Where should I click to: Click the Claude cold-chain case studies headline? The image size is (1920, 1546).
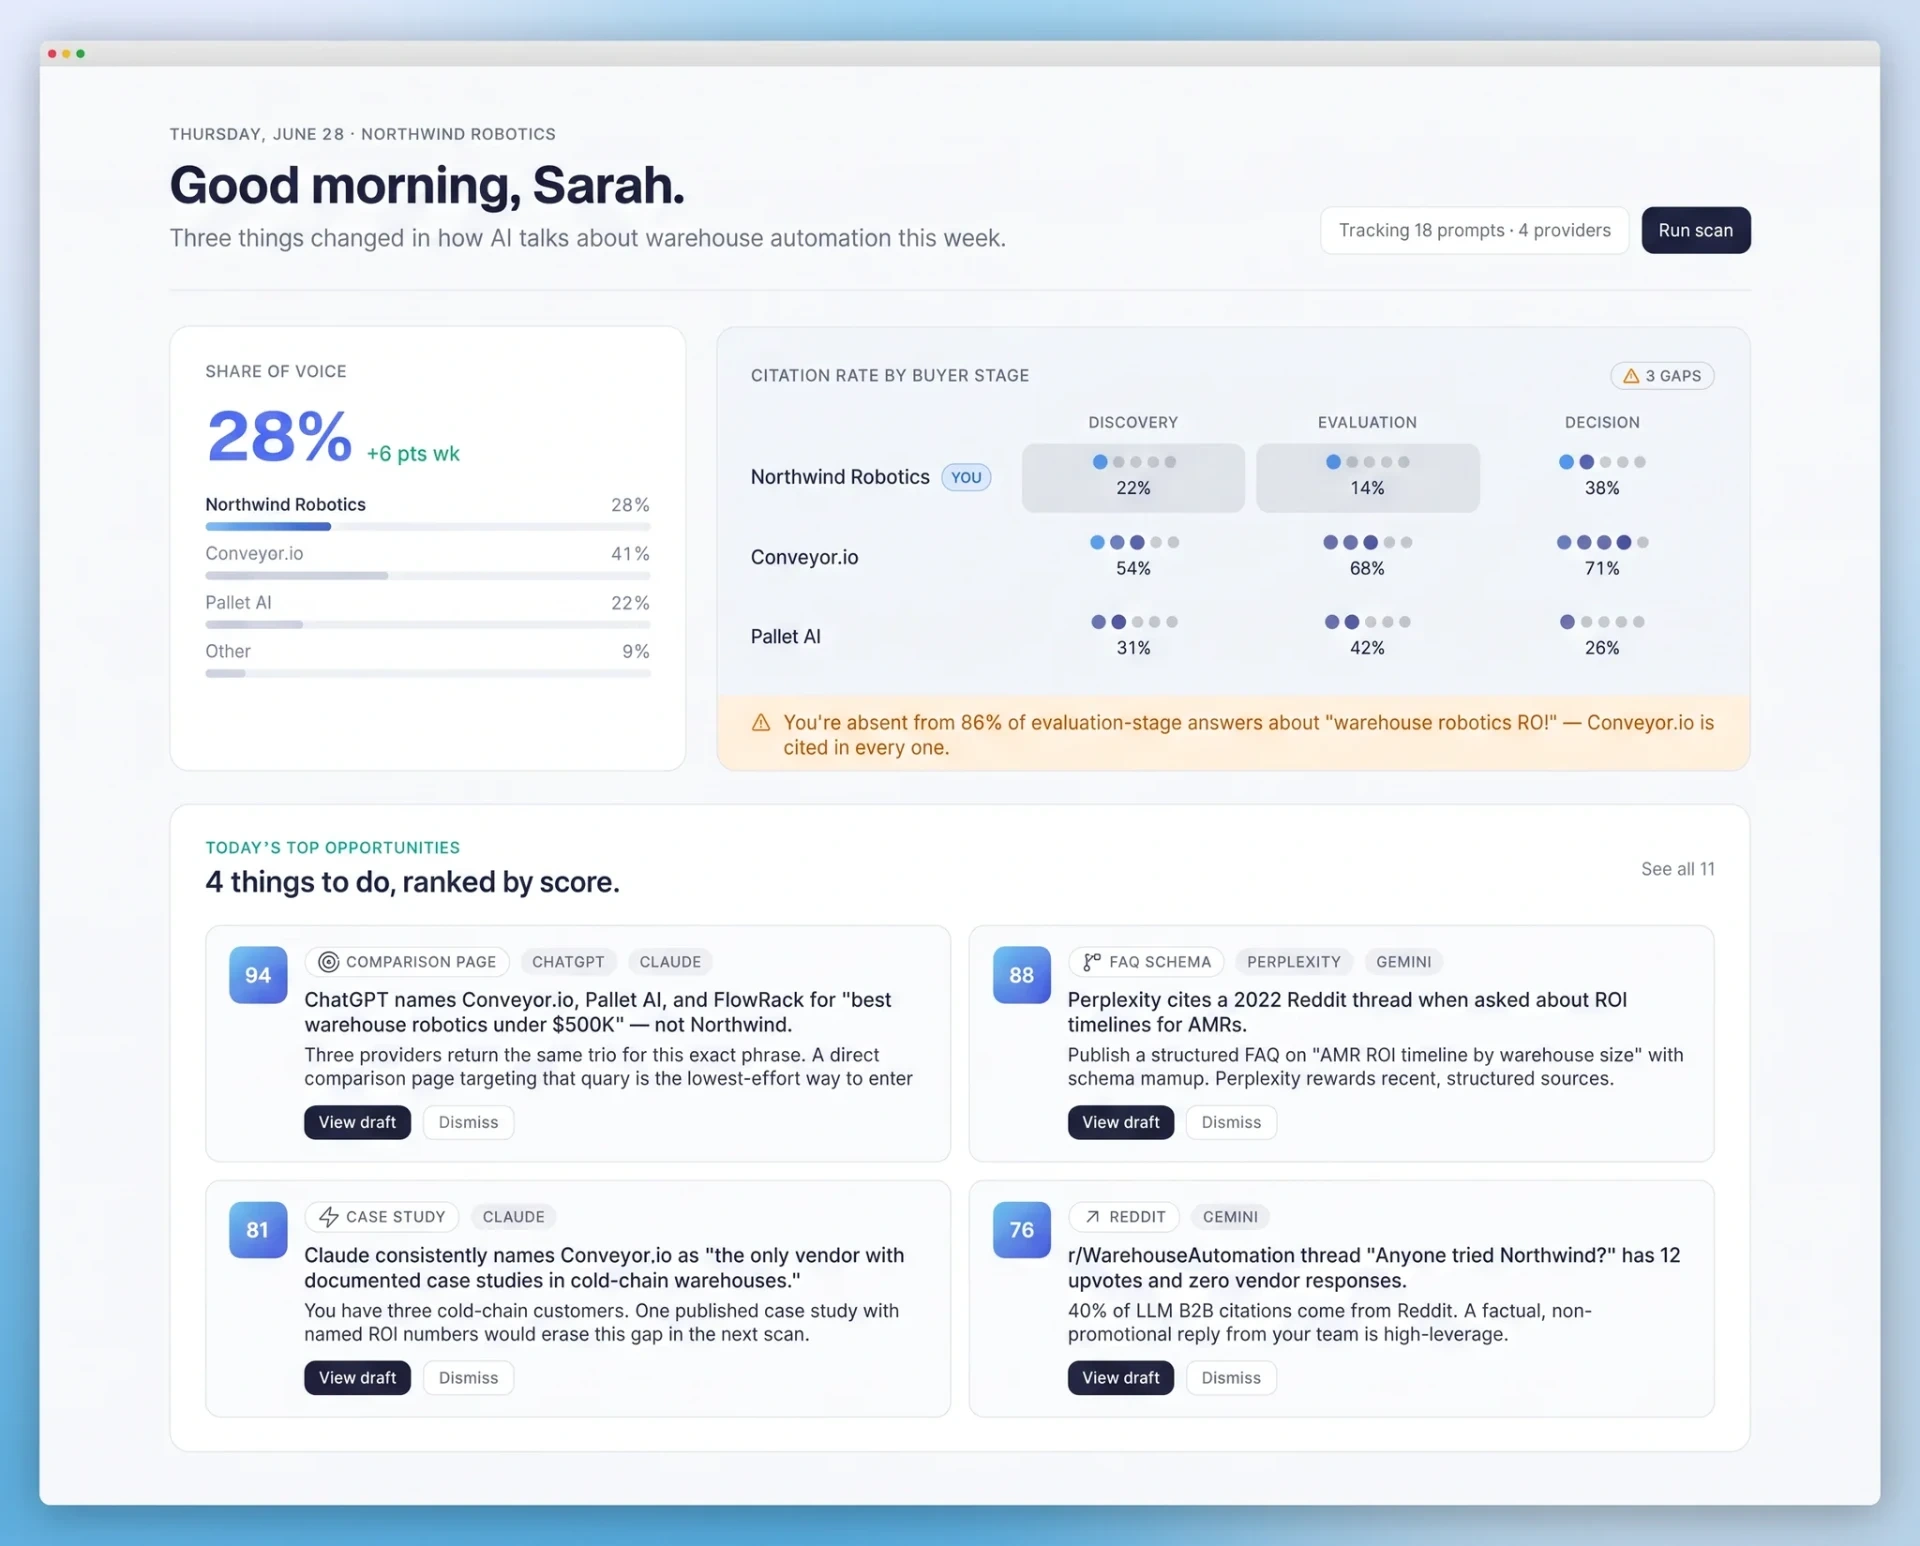coord(604,1268)
